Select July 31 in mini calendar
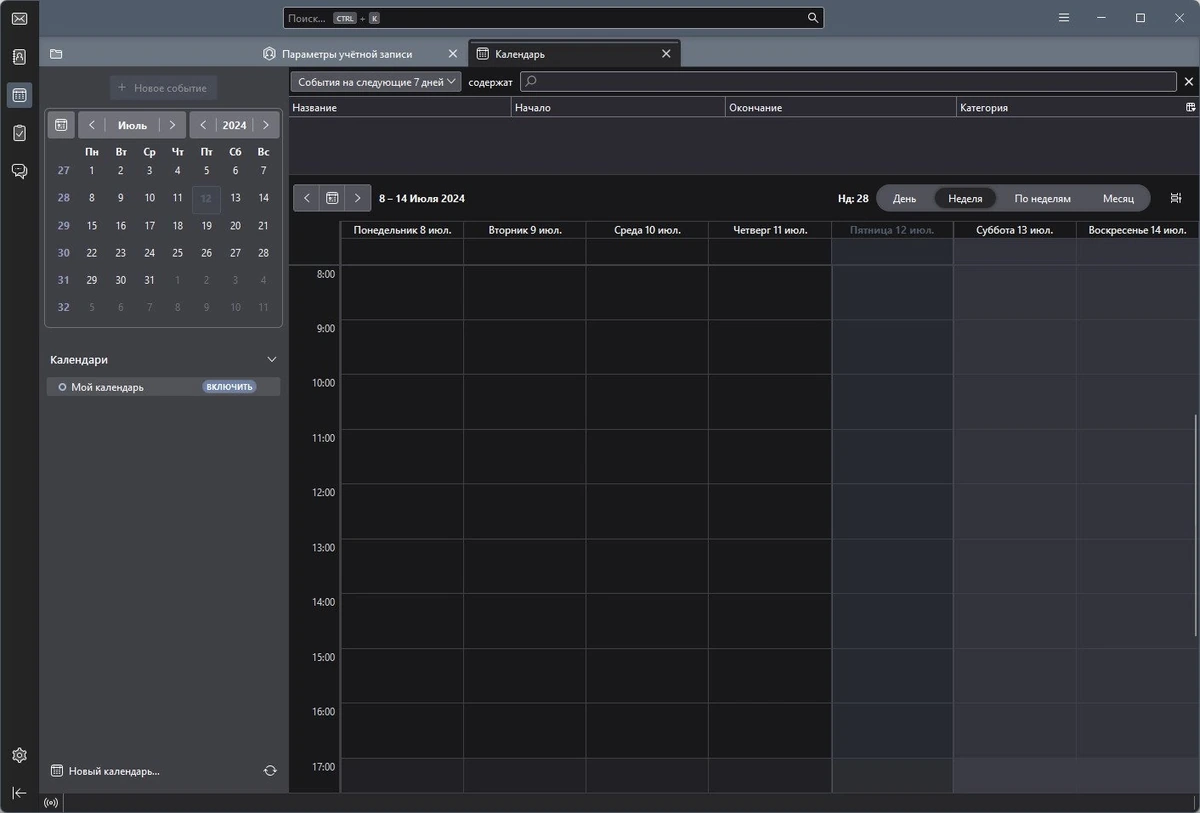This screenshot has width=1200, height=813. pos(149,280)
